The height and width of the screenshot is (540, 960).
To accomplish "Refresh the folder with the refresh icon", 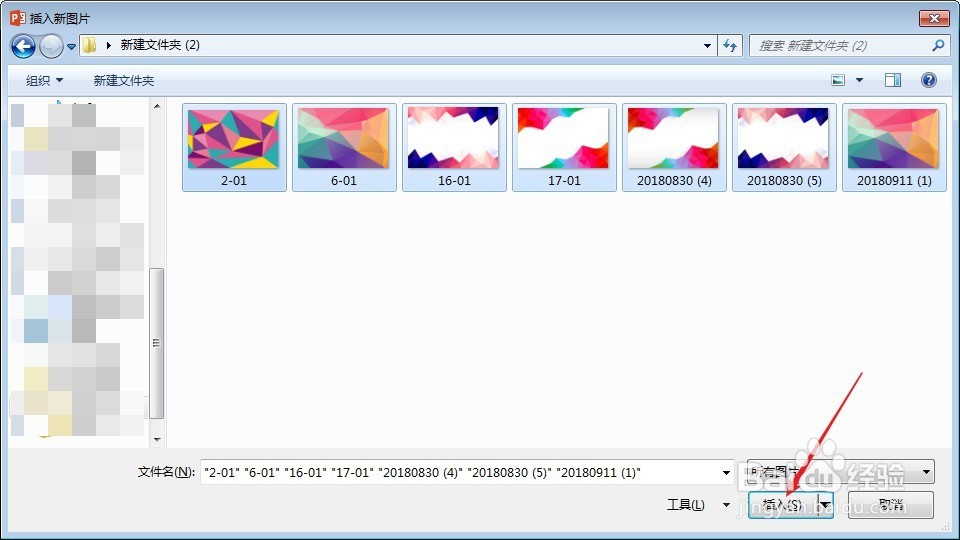I will click(730, 46).
